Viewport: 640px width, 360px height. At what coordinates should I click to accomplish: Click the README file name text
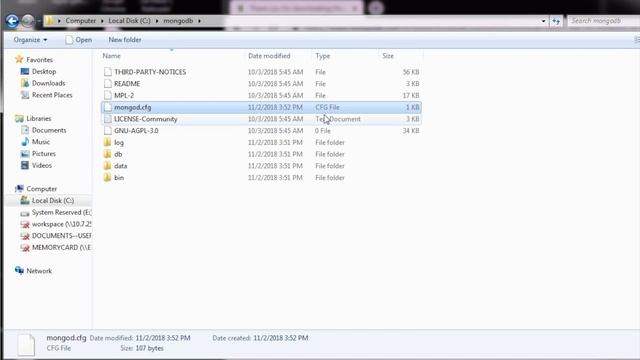click(x=127, y=84)
